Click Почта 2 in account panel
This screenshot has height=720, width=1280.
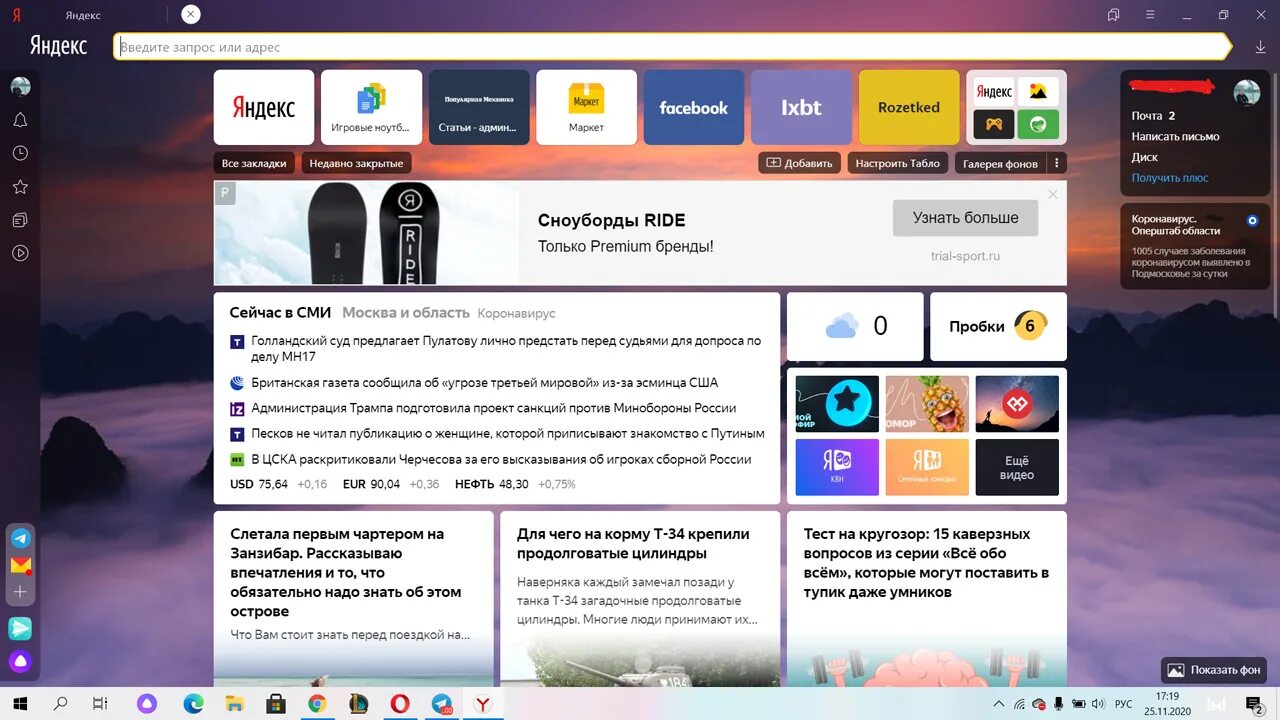[1153, 116]
